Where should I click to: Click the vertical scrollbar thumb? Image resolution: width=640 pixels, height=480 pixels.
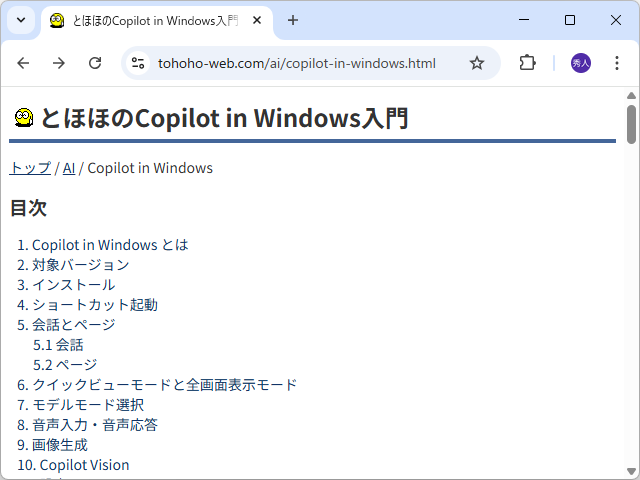[631, 124]
